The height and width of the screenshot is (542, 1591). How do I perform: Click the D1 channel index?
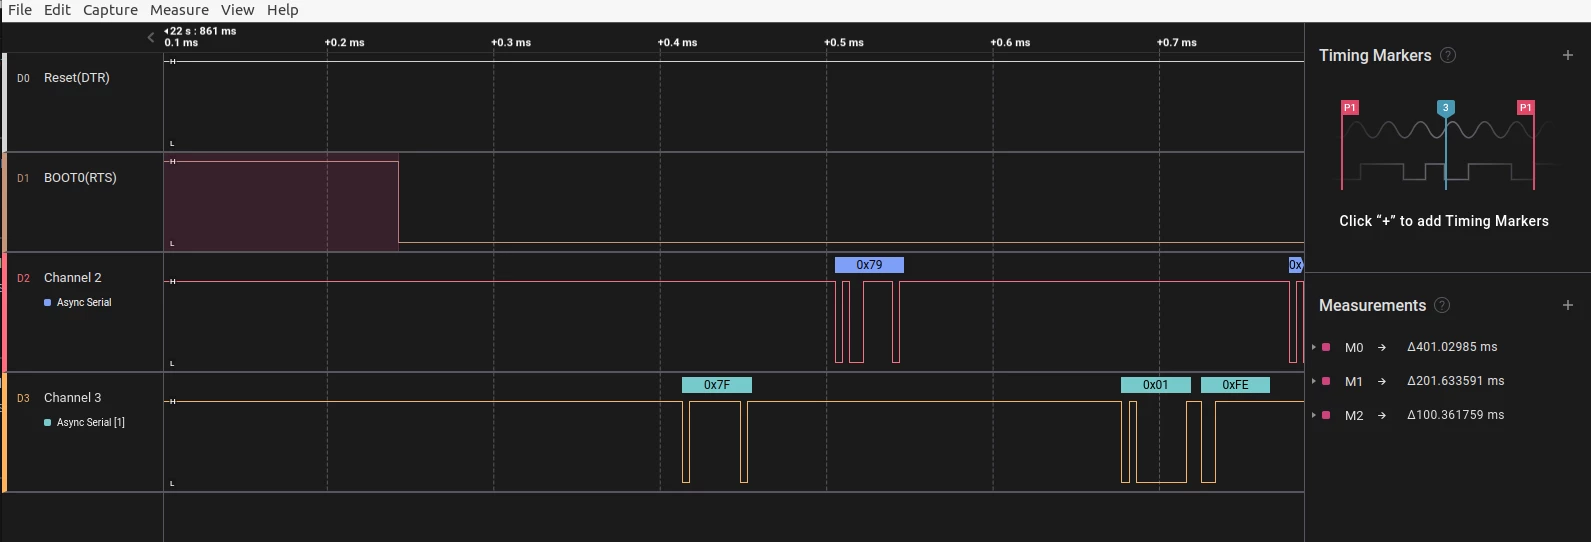coord(23,178)
